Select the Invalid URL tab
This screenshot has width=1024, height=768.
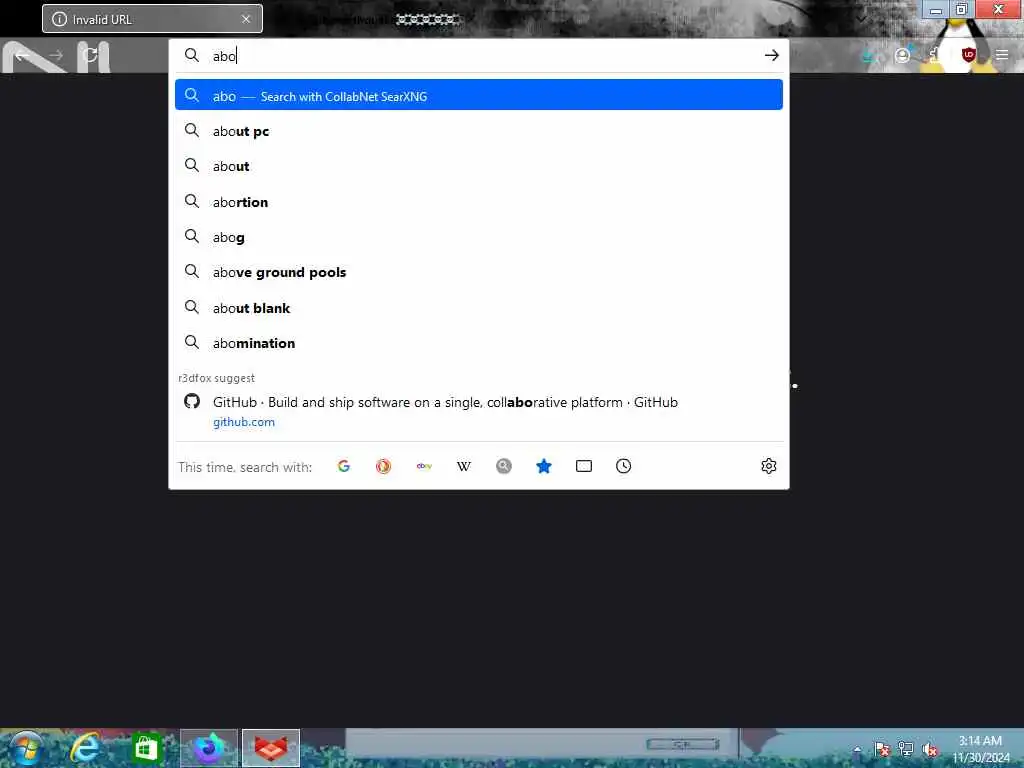pos(152,19)
